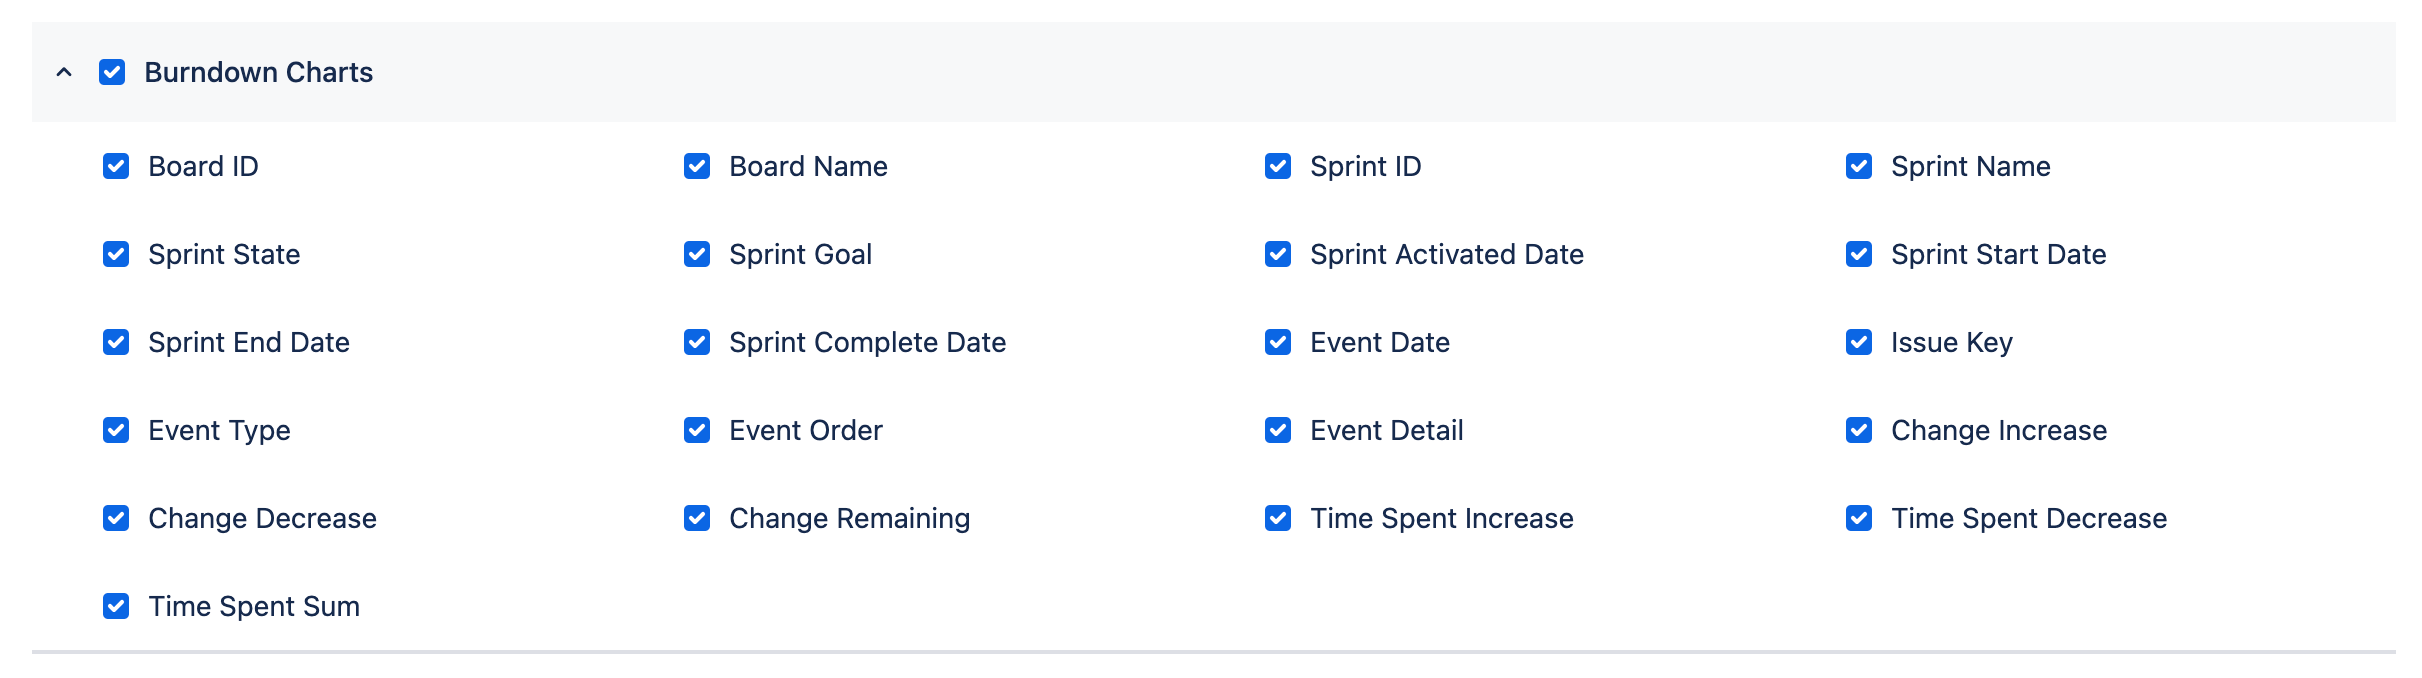Disable the Sprint ID field
Viewport: 2422px width, 678px height.
[x=1278, y=166]
